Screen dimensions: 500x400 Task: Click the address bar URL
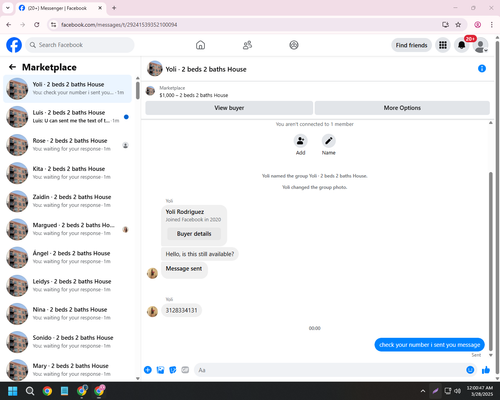coord(119,25)
